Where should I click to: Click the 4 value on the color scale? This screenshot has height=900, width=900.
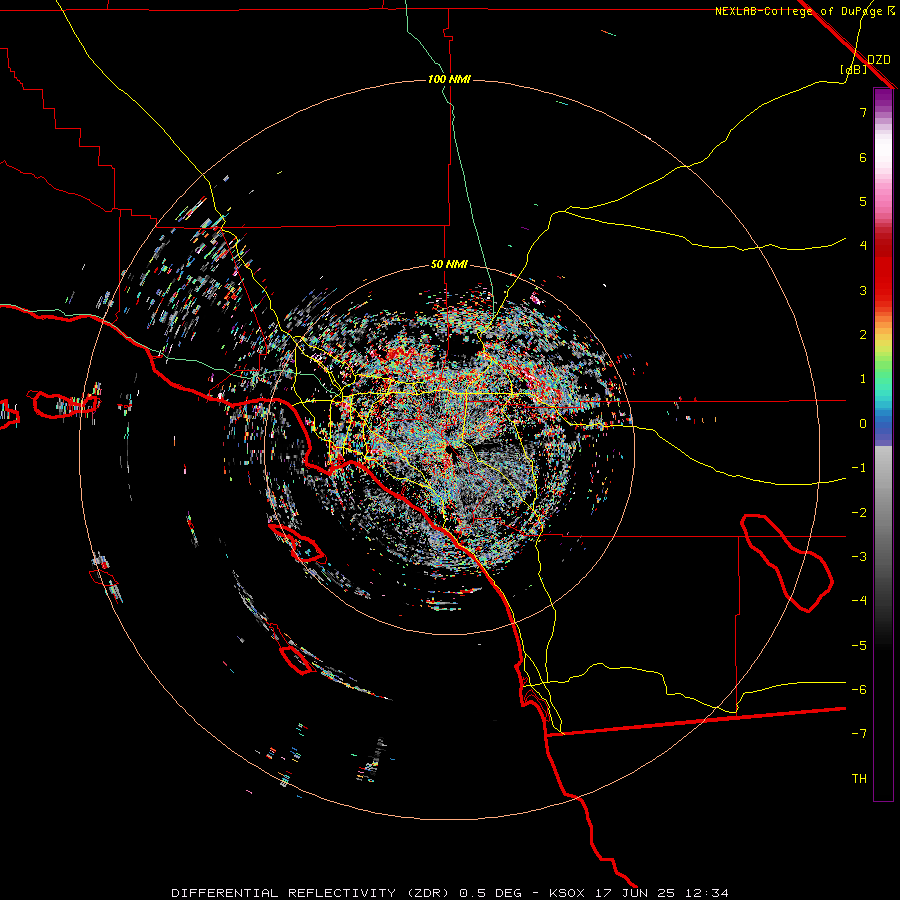[x=863, y=246]
